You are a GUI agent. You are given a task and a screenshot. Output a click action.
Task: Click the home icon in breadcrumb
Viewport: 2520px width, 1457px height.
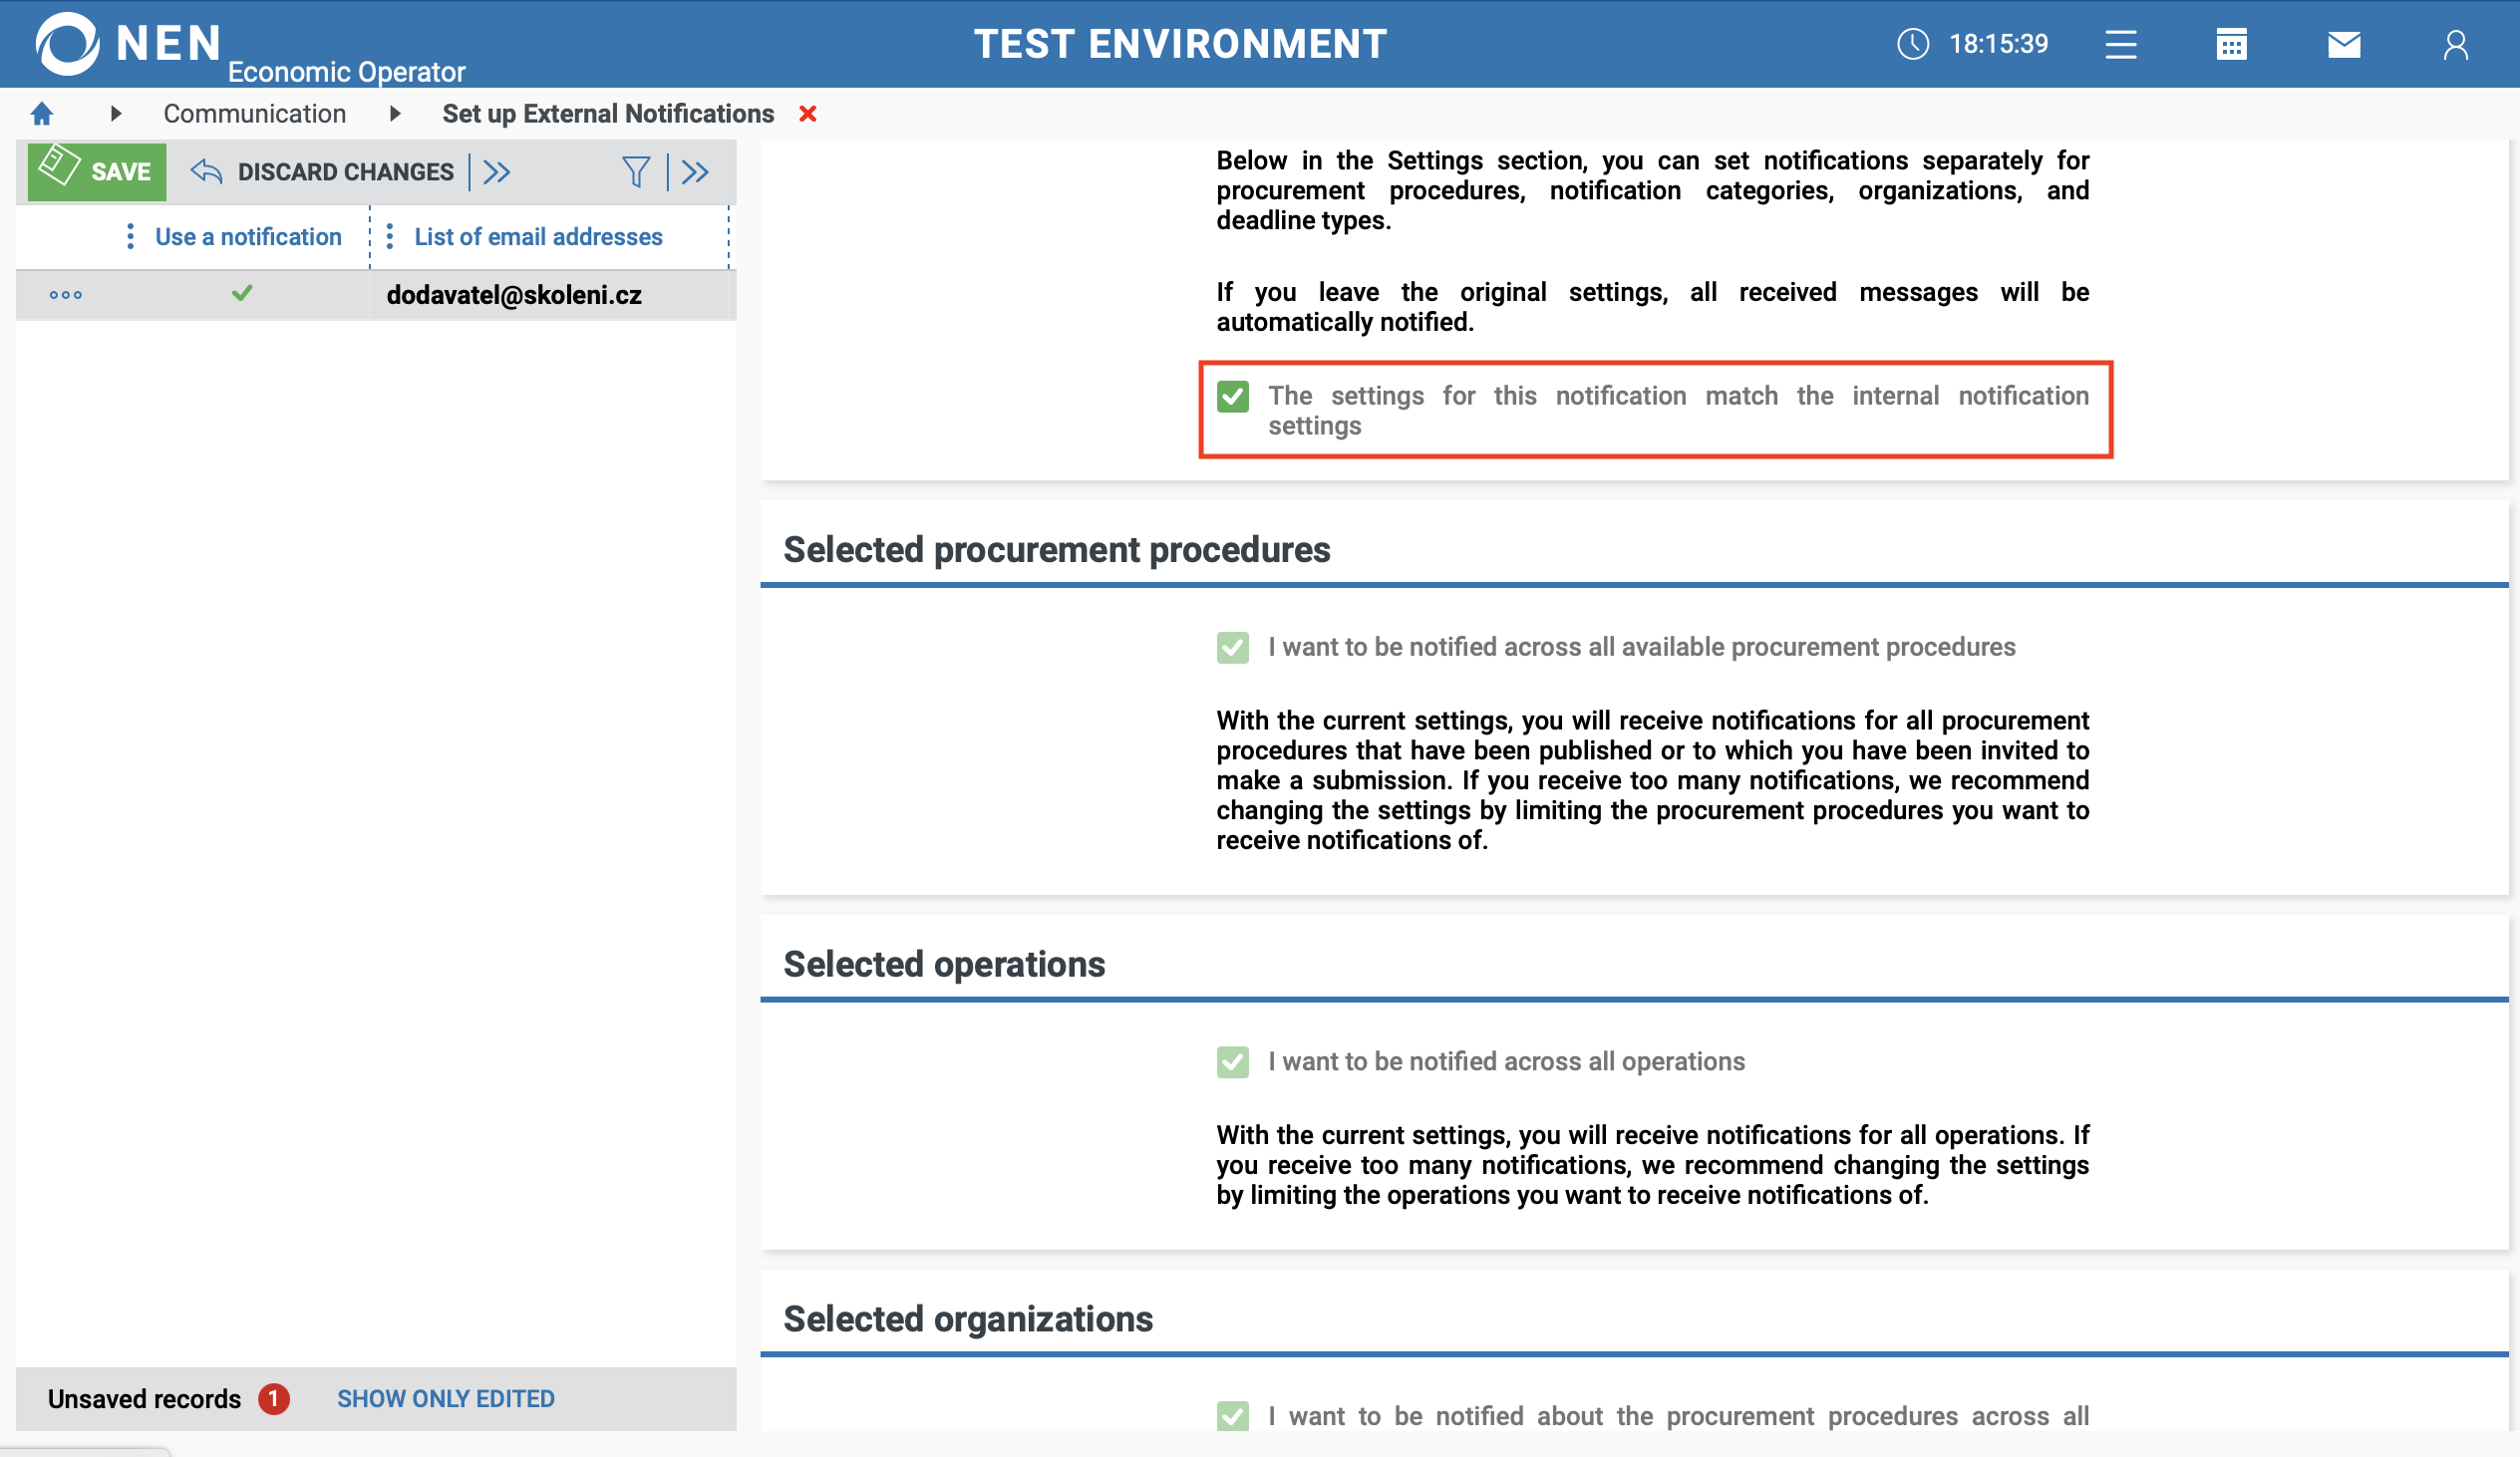pyautogui.click(x=42, y=114)
